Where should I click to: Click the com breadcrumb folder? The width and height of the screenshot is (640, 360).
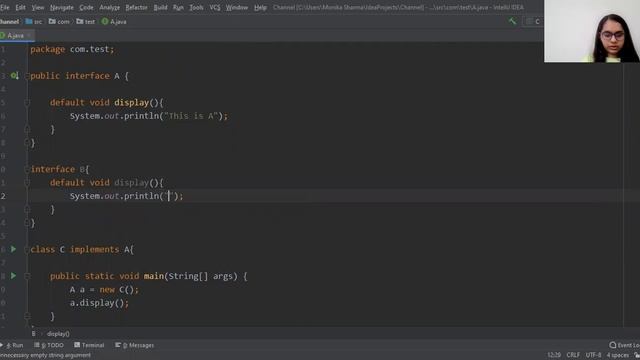pyautogui.click(x=60, y=22)
